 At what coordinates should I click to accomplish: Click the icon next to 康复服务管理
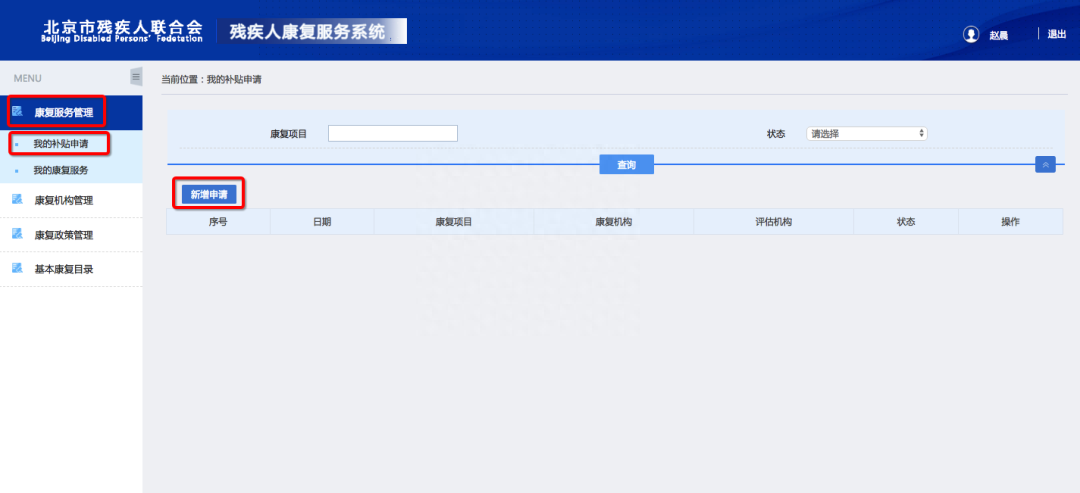point(18,112)
